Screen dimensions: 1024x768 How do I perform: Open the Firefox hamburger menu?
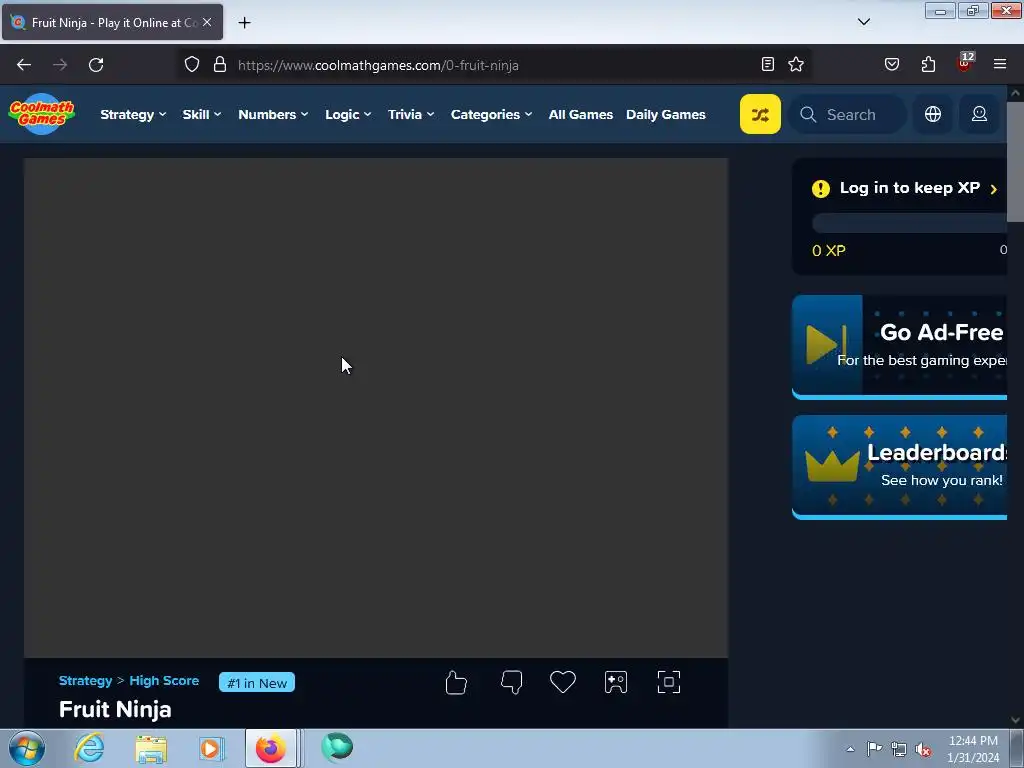pyautogui.click(x=1000, y=64)
